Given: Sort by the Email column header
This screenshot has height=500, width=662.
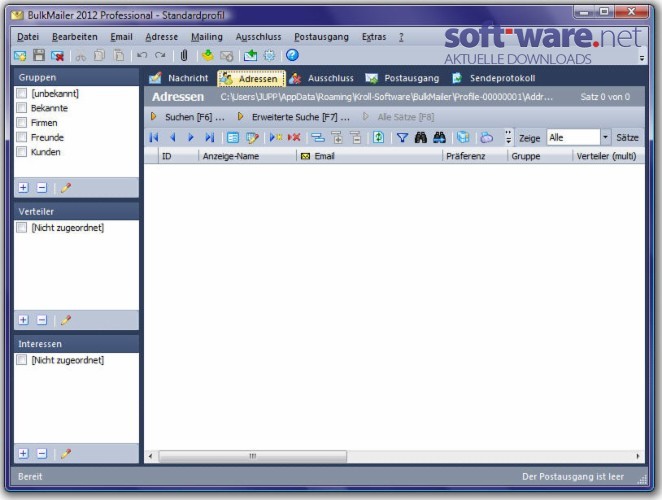Looking at the screenshot, I should coord(369,156).
